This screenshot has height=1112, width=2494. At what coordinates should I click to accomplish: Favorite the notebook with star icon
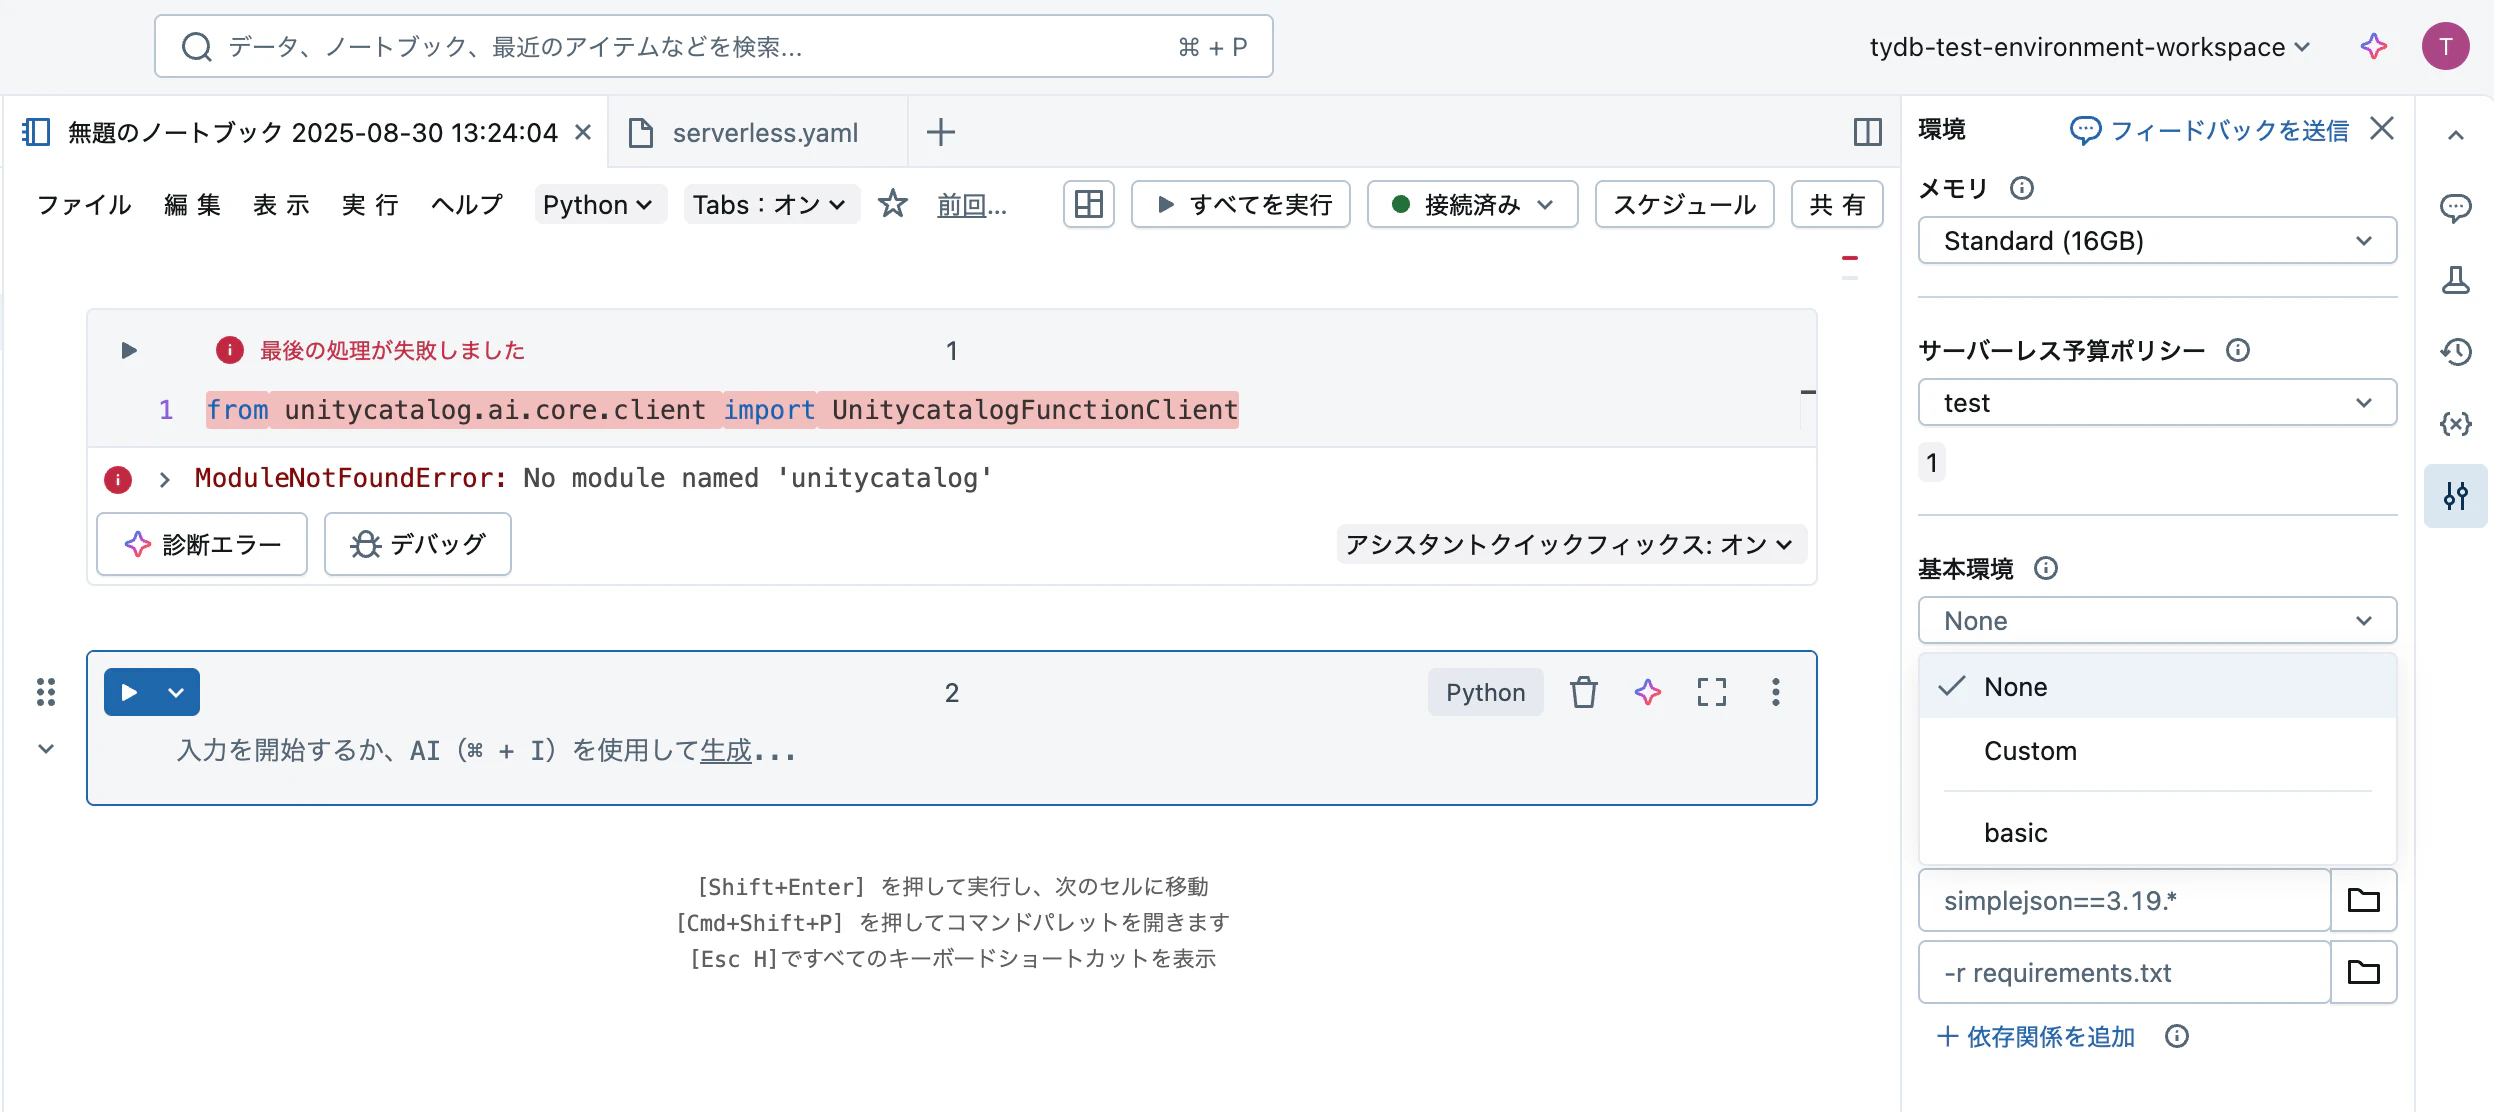[892, 204]
